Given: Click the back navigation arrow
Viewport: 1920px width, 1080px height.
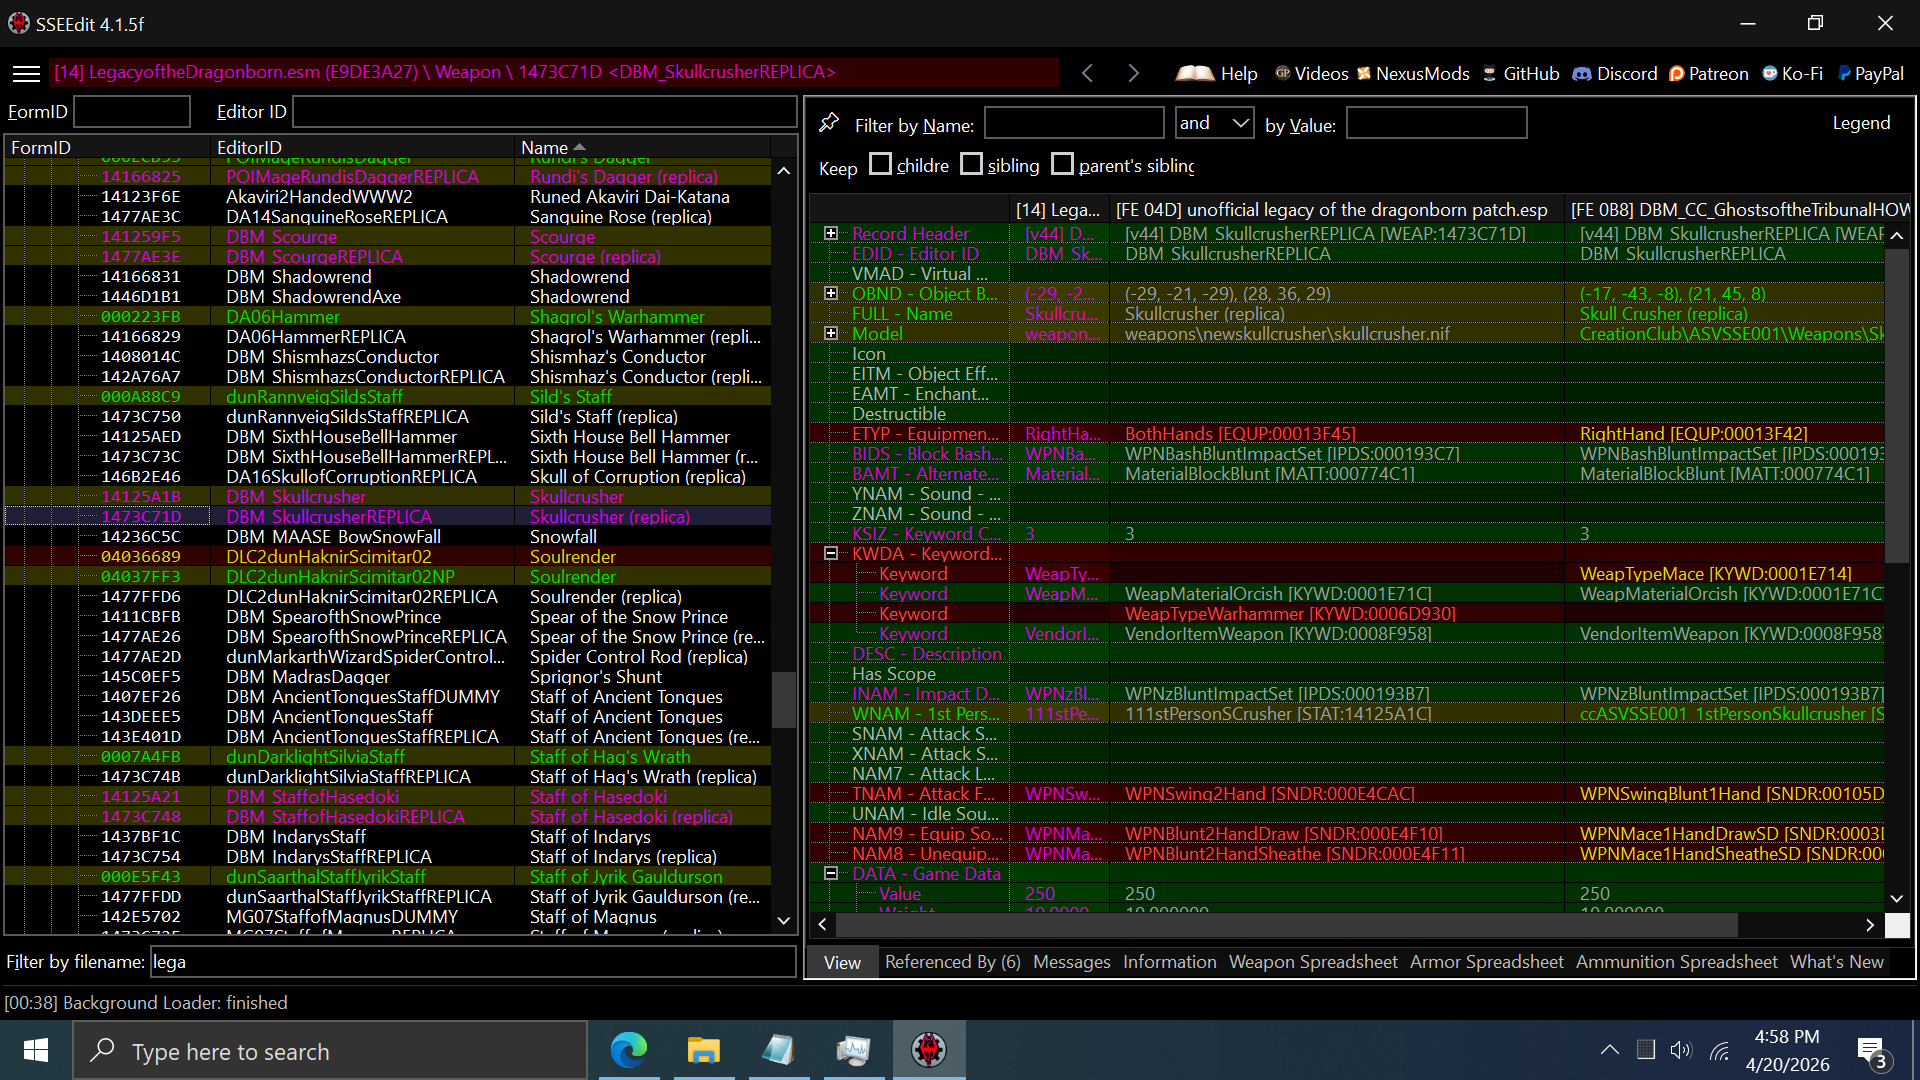Looking at the screenshot, I should [1088, 73].
